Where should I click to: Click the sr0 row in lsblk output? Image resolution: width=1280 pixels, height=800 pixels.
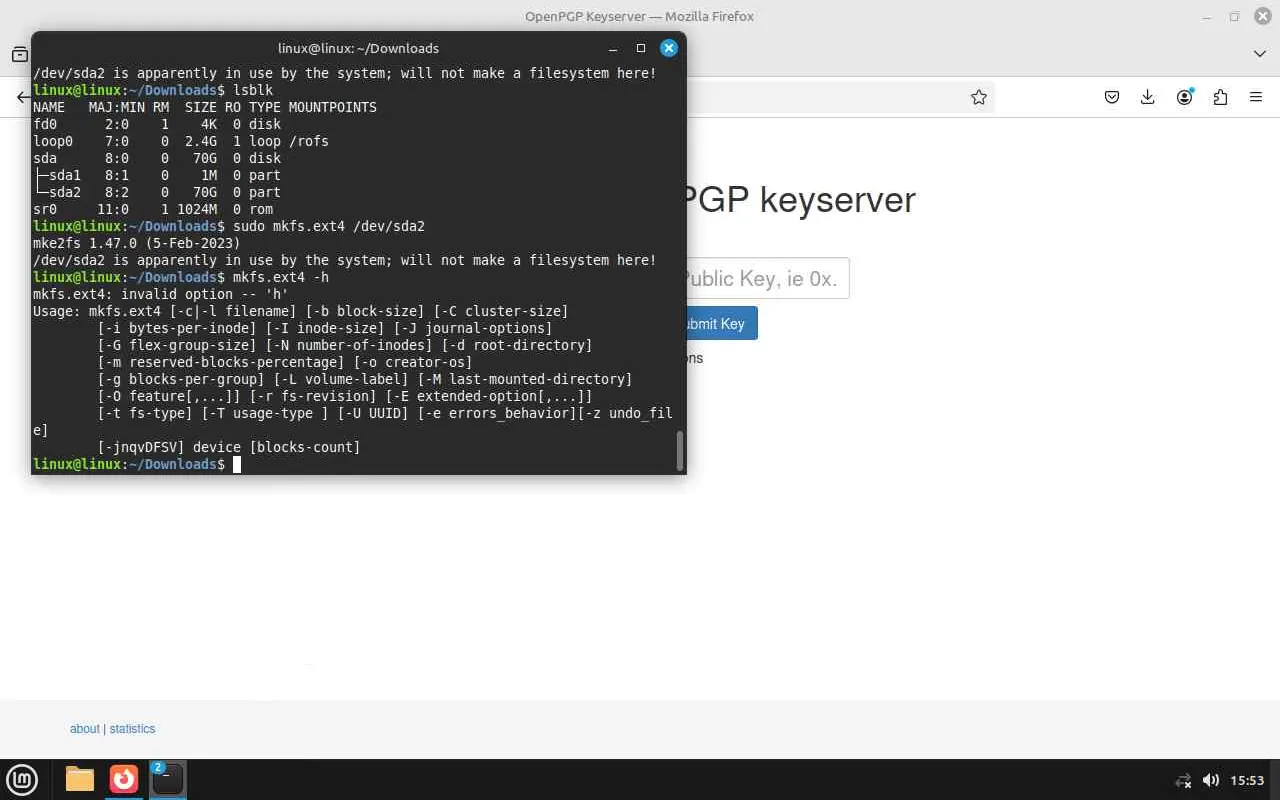pyautogui.click(x=153, y=209)
